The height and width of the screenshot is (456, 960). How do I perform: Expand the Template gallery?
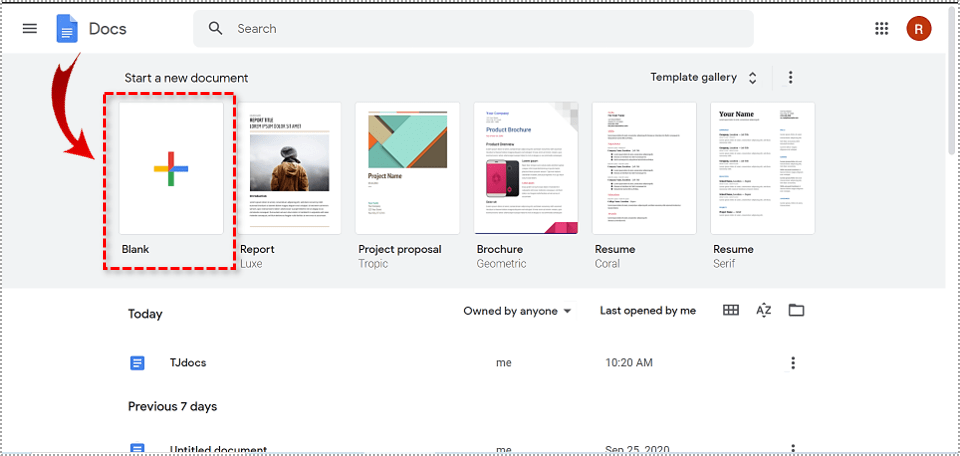pos(705,77)
